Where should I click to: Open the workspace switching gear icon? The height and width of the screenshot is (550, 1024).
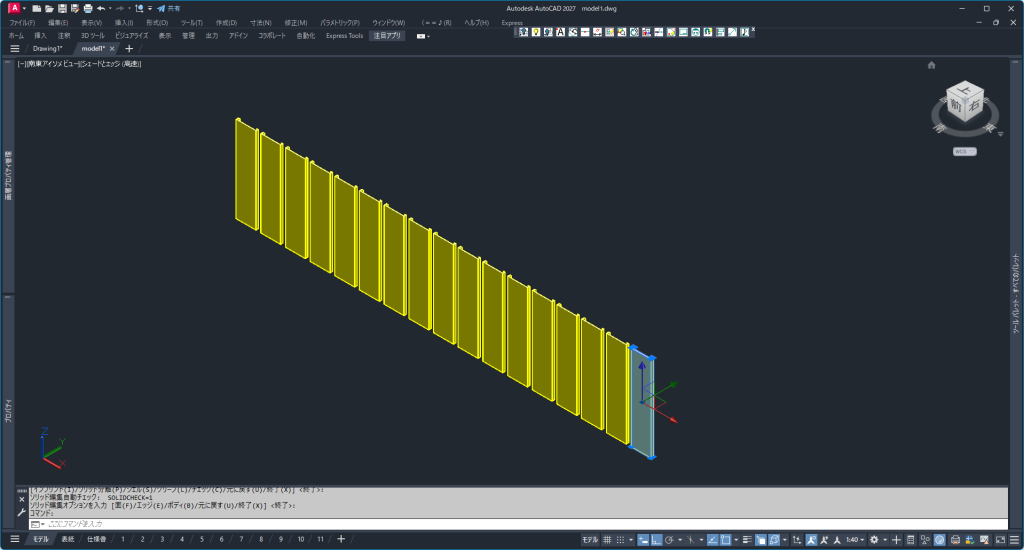pyautogui.click(x=874, y=539)
